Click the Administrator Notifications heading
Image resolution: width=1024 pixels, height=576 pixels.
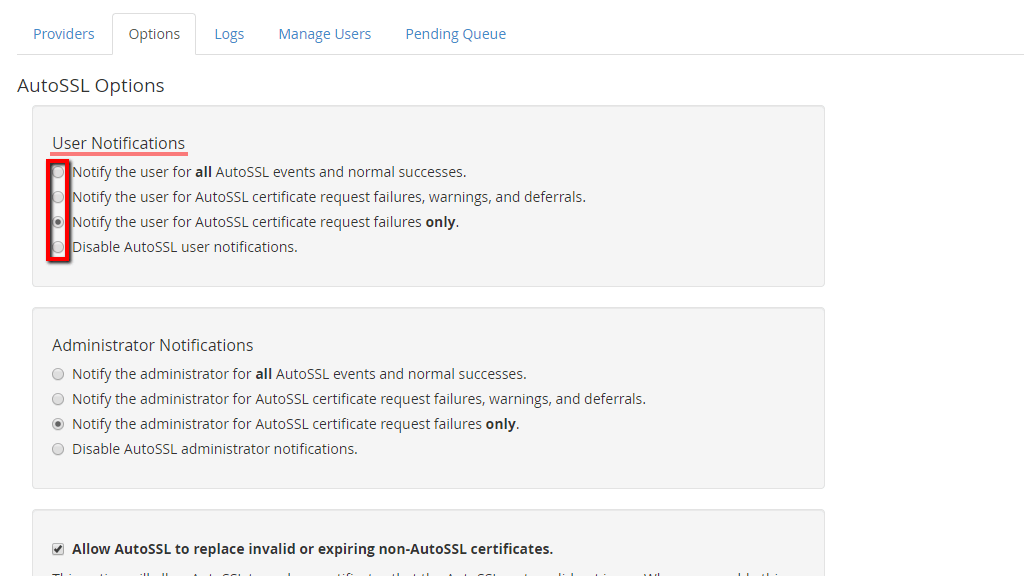coord(152,344)
